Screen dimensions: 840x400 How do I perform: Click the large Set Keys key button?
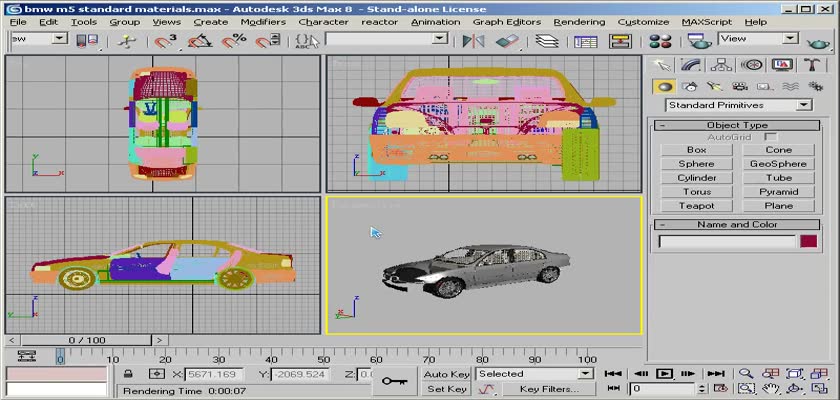point(394,381)
